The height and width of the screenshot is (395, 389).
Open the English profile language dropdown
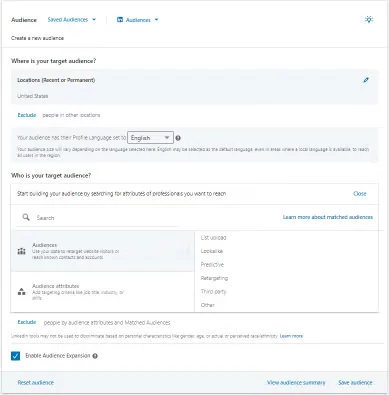coord(150,138)
